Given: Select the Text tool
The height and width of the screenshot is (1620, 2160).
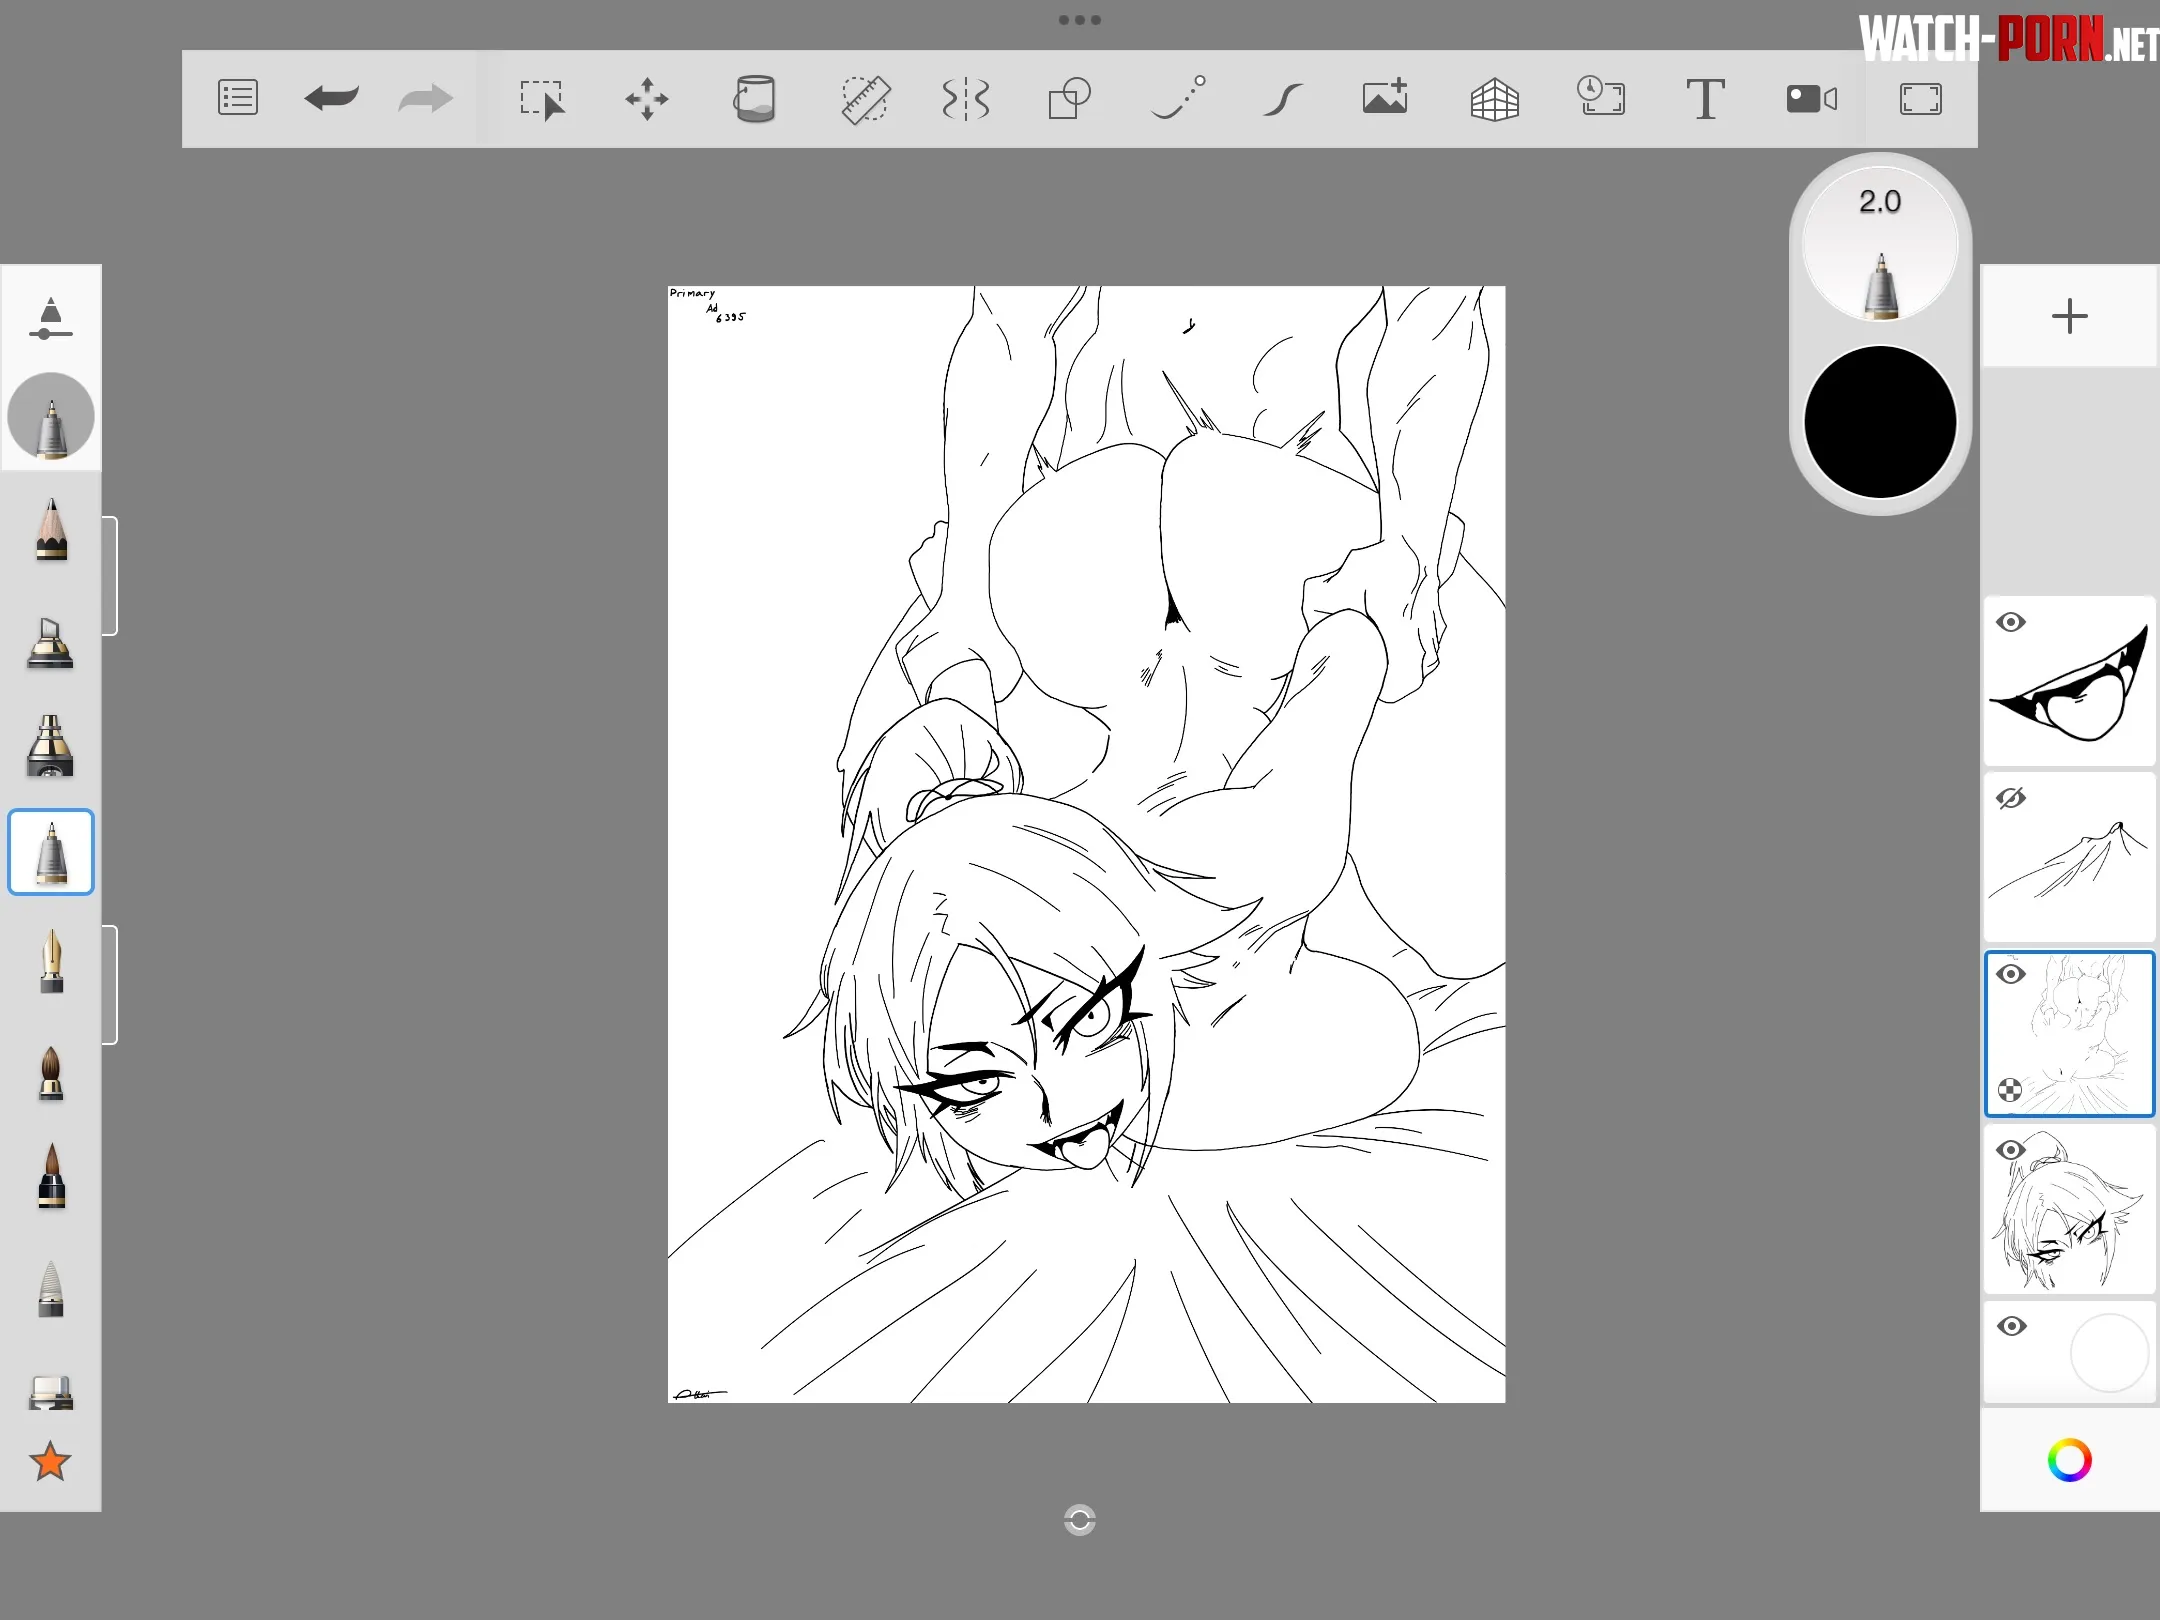Looking at the screenshot, I should (x=1705, y=99).
